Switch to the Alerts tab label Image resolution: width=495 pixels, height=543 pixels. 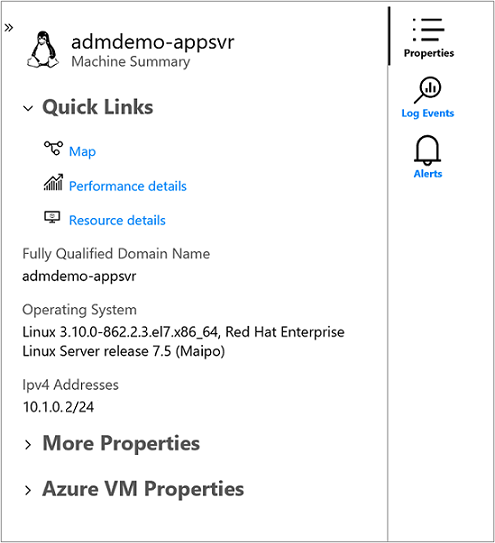click(x=428, y=173)
